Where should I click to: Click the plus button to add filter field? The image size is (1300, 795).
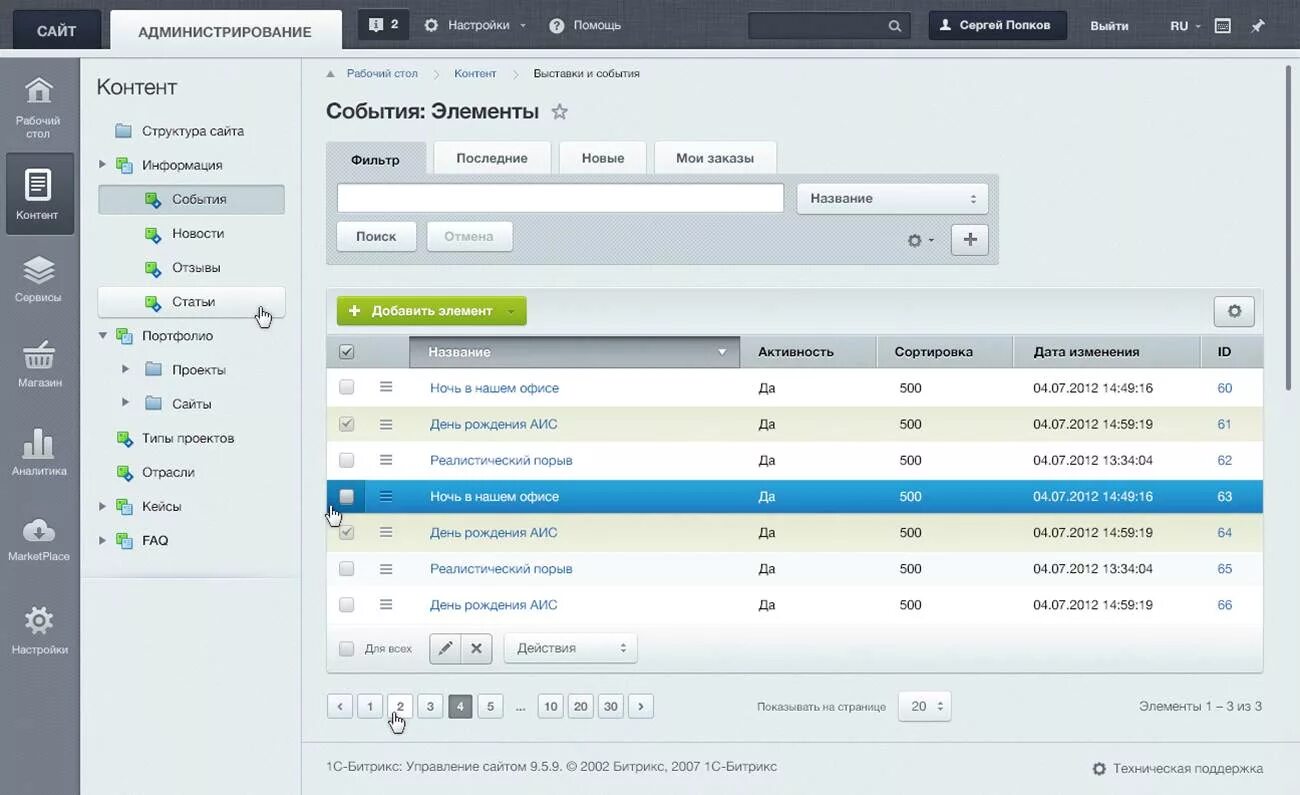click(x=969, y=239)
